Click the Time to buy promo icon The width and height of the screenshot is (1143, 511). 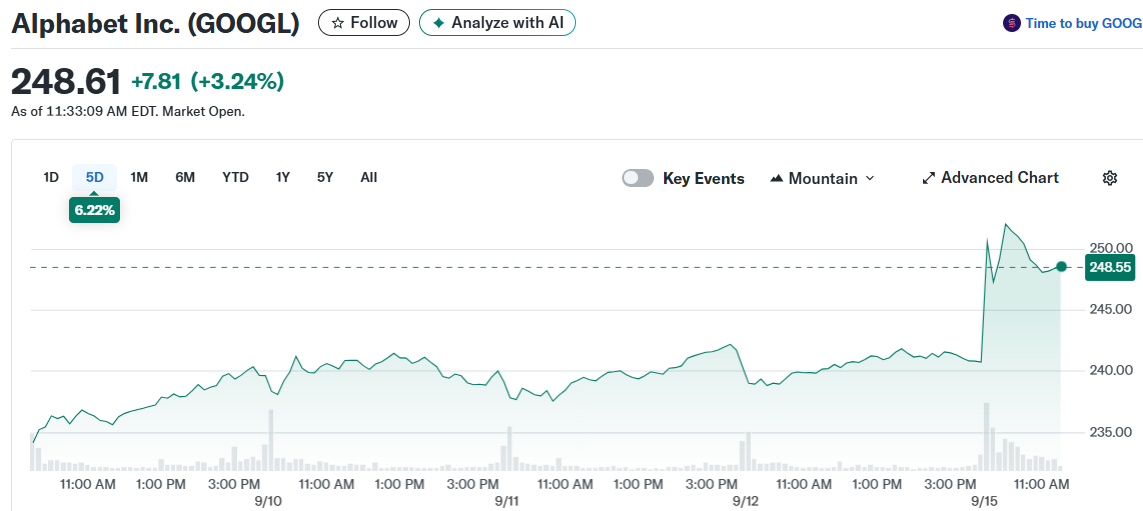pyautogui.click(x=1011, y=23)
